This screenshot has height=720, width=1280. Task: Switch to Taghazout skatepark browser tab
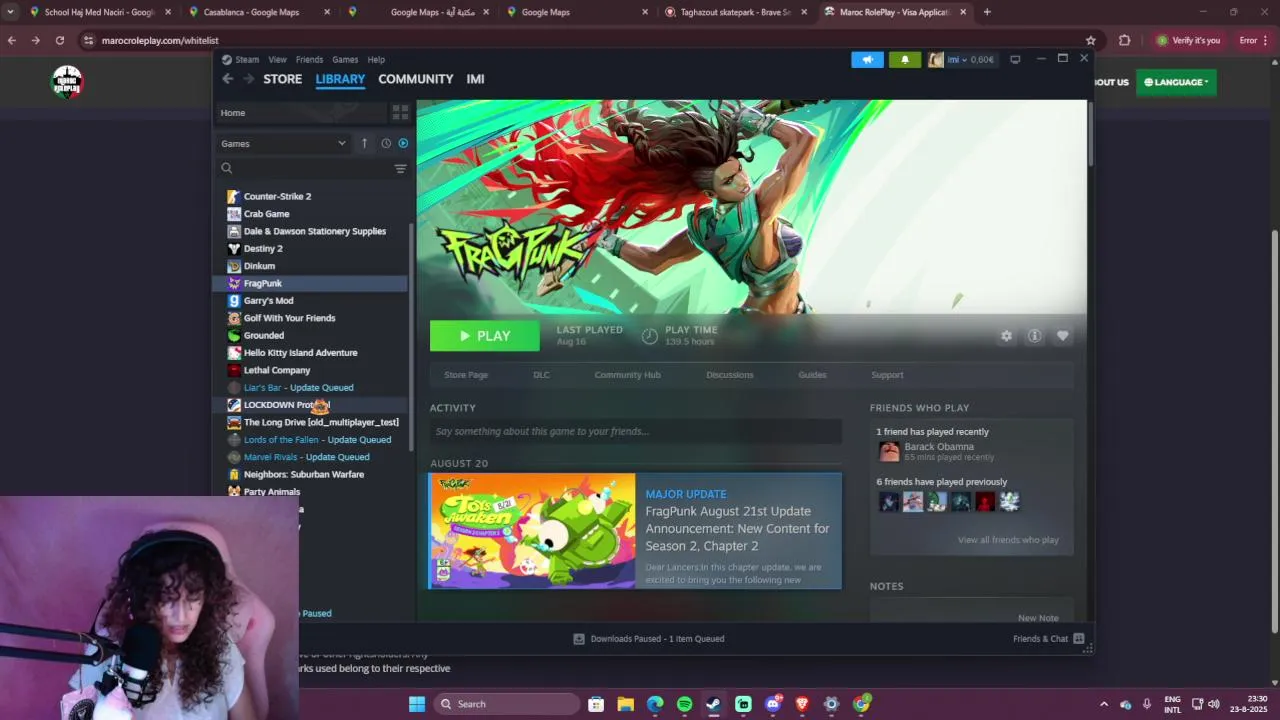[735, 12]
